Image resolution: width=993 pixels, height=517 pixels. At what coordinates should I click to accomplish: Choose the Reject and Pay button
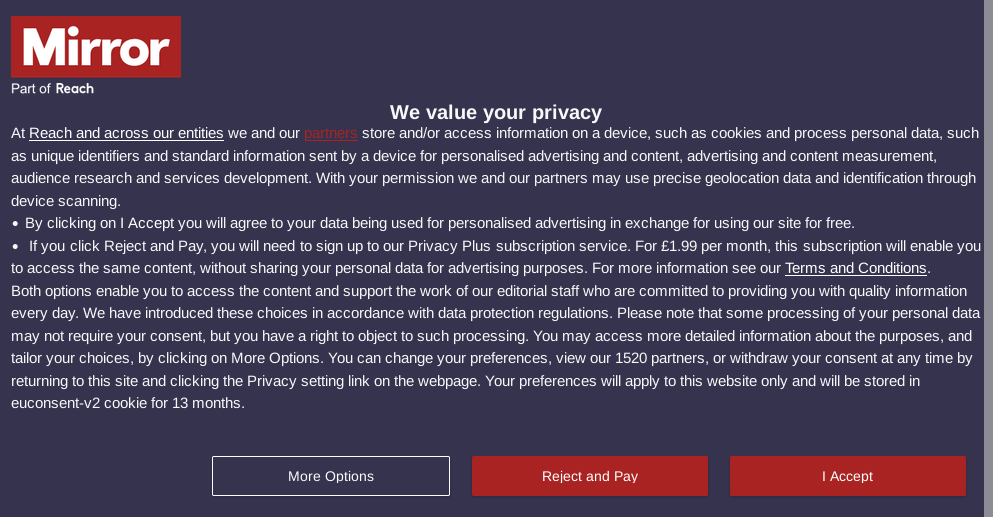coord(590,476)
